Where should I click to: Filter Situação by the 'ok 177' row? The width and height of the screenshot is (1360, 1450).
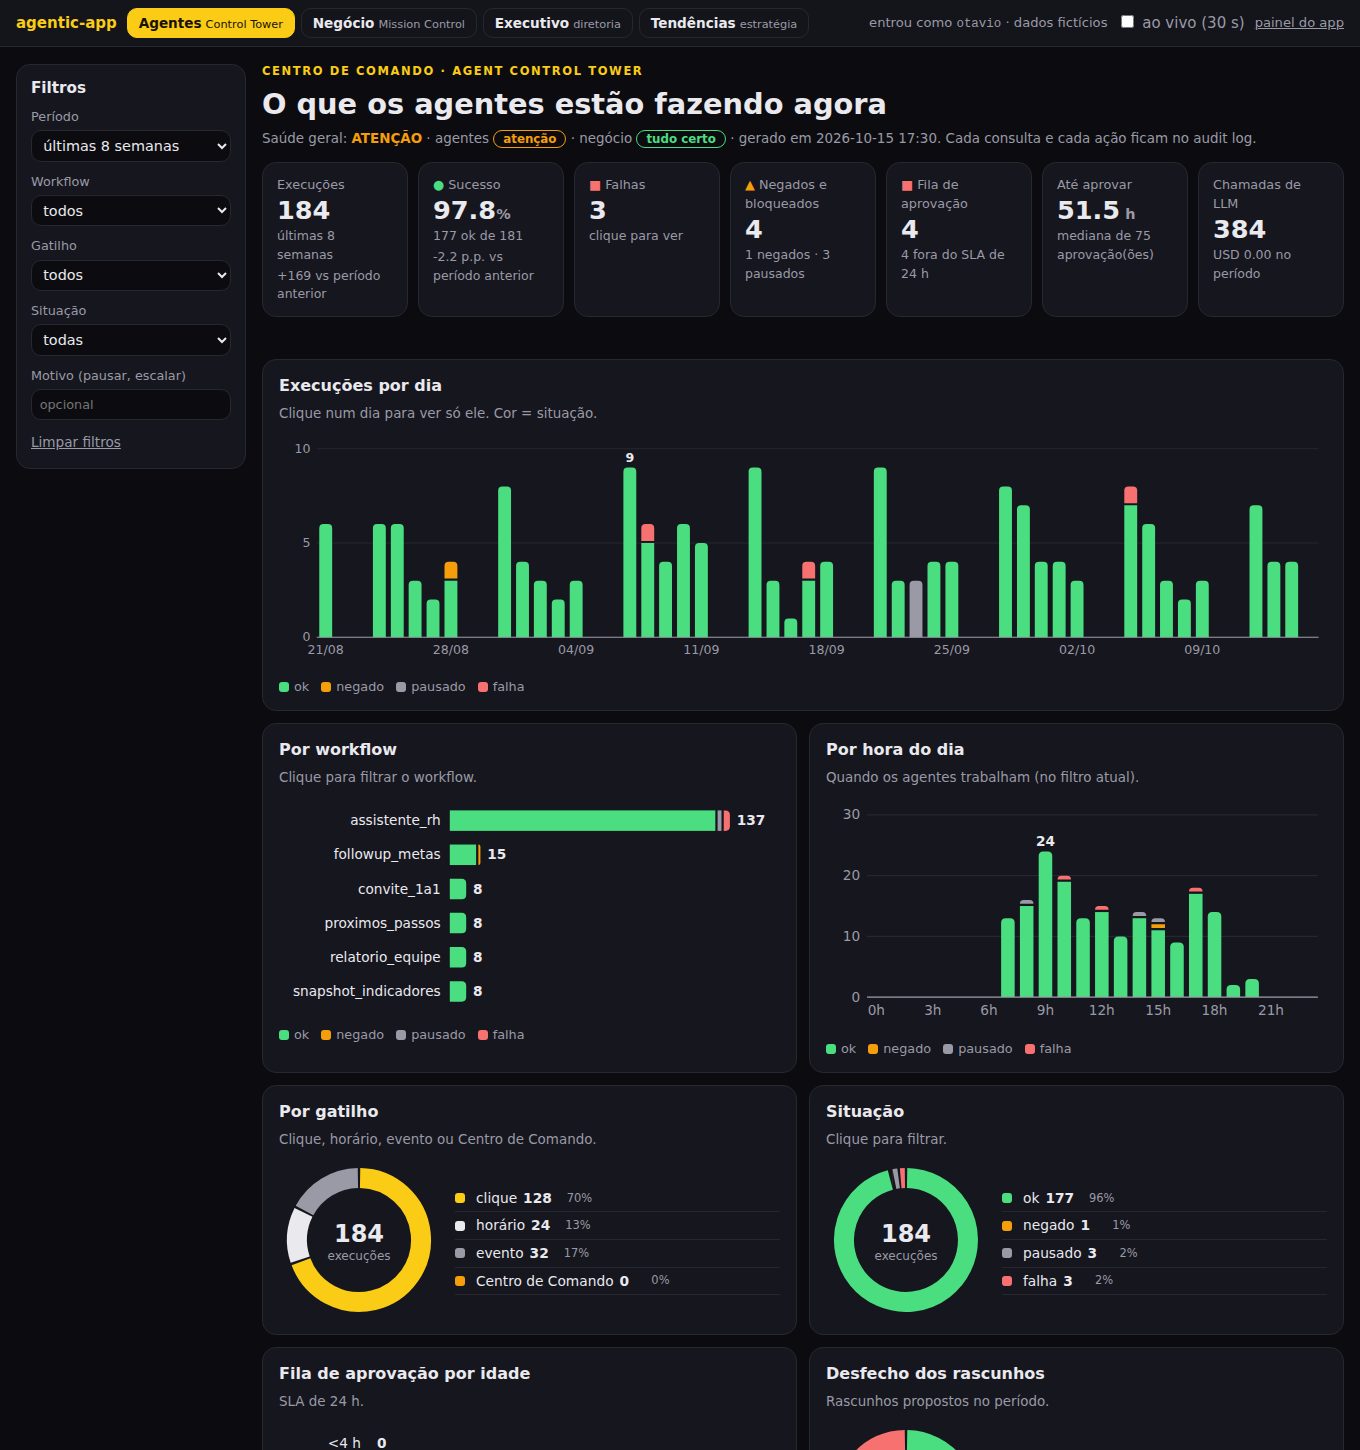click(1164, 1198)
